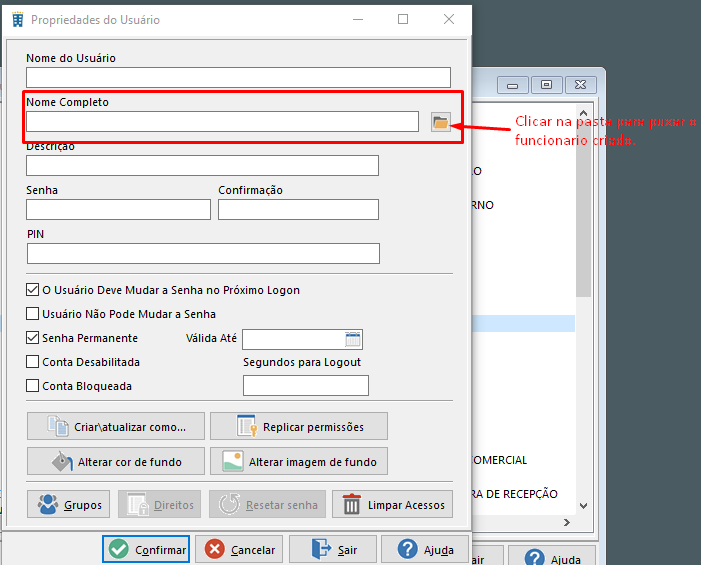
Task: Click scroll right arrow in background window
Action: (x=567, y=523)
